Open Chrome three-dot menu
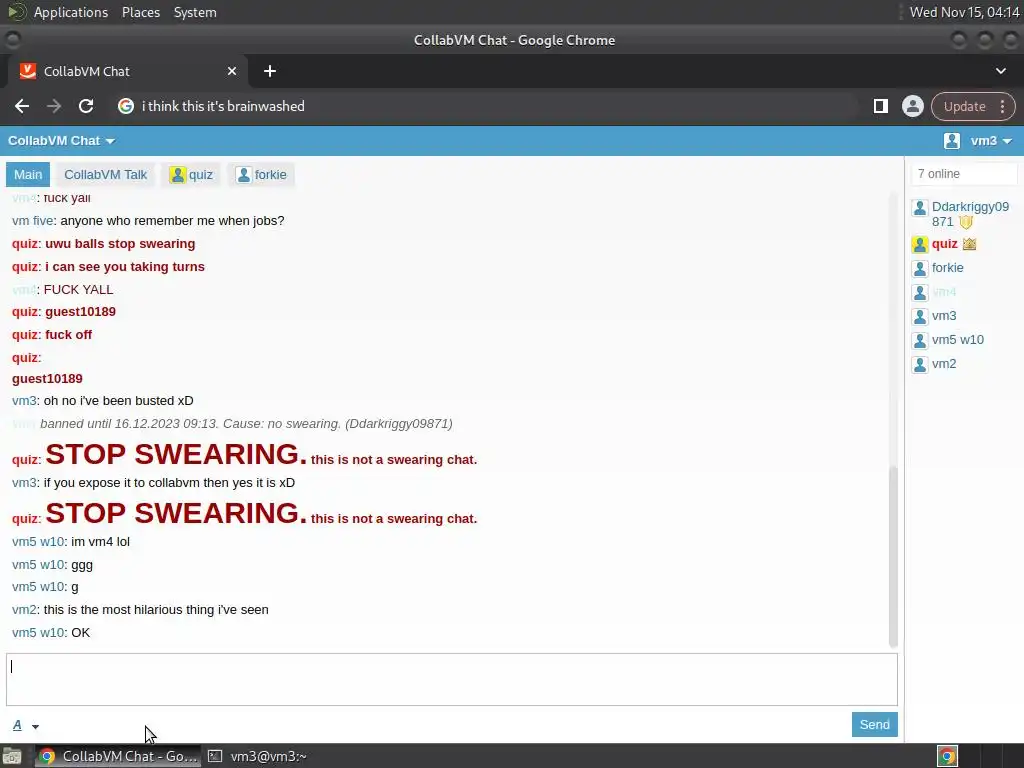Image resolution: width=1024 pixels, height=768 pixels. coord(1002,106)
